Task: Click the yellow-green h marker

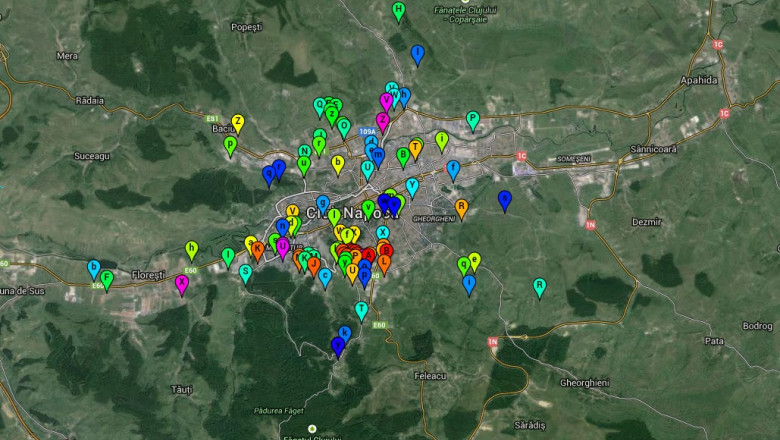Action: tap(192, 250)
